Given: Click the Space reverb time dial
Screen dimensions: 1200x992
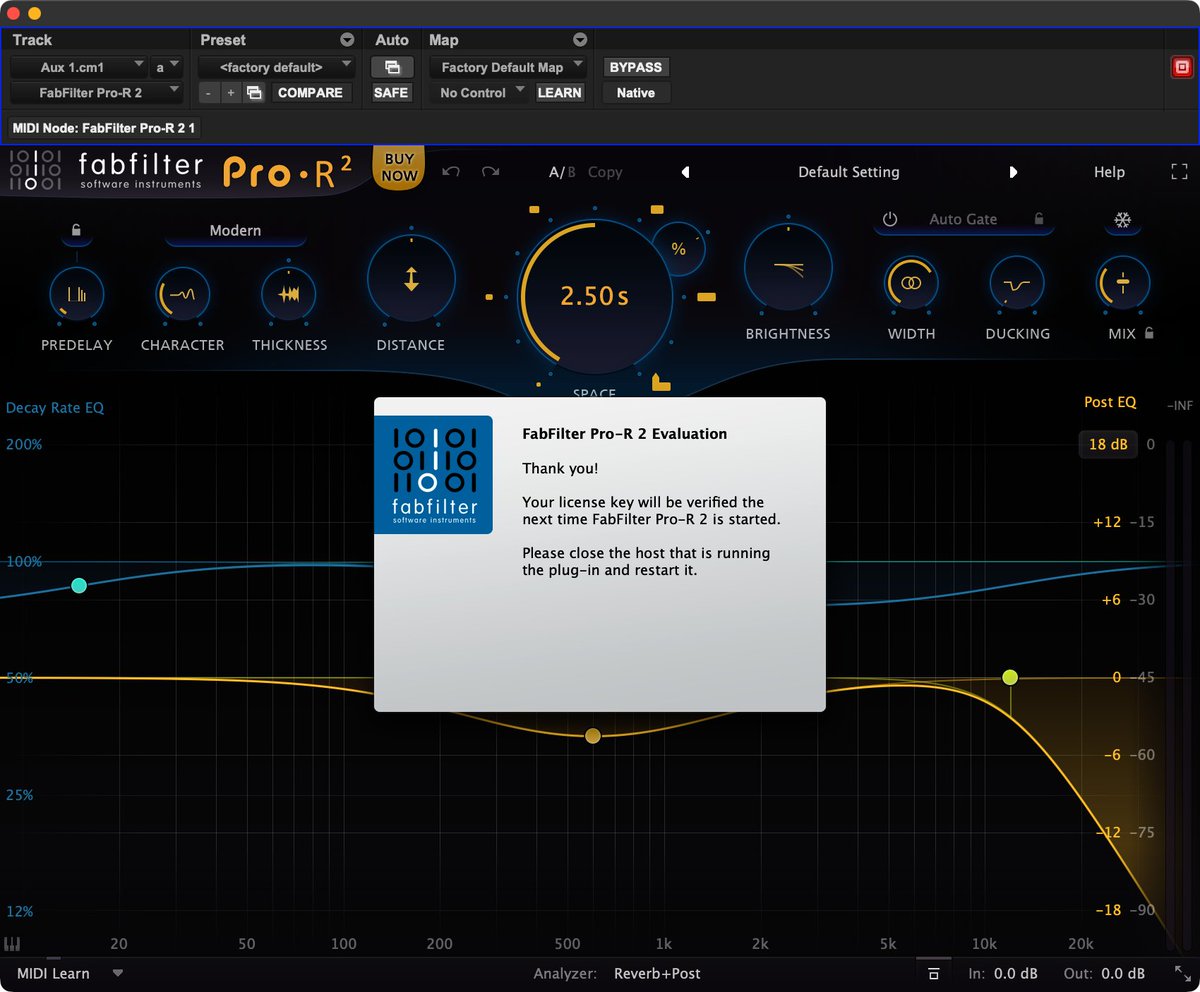Looking at the screenshot, I should coord(594,294).
